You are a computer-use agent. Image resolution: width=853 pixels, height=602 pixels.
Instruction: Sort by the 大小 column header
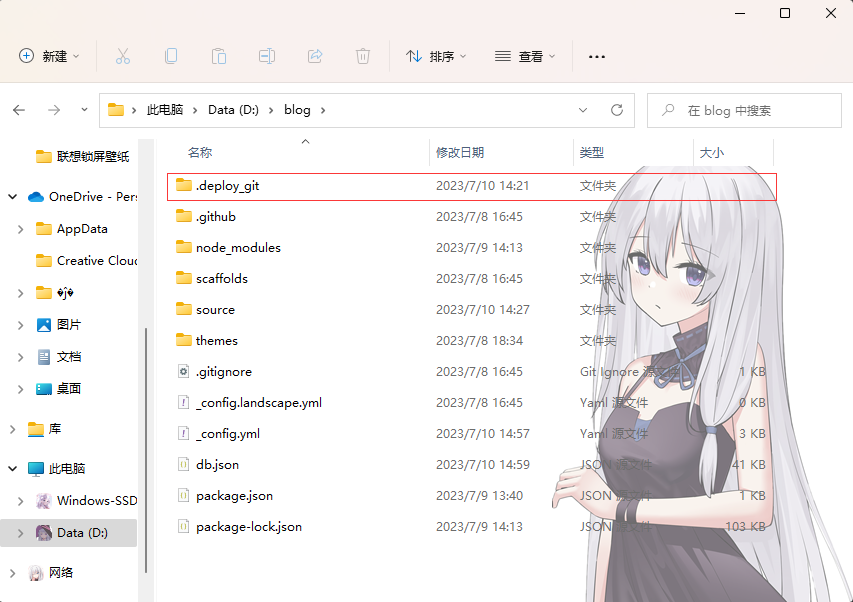[x=712, y=152]
